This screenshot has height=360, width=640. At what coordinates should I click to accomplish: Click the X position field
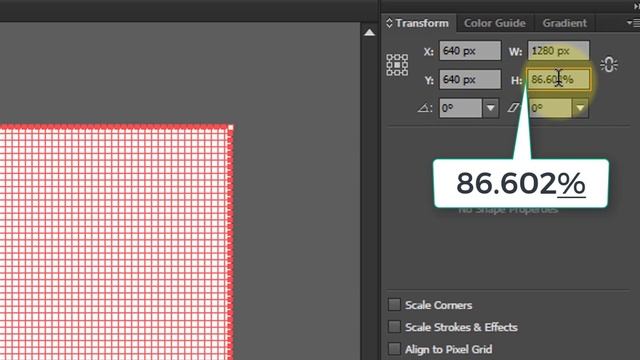click(x=470, y=51)
